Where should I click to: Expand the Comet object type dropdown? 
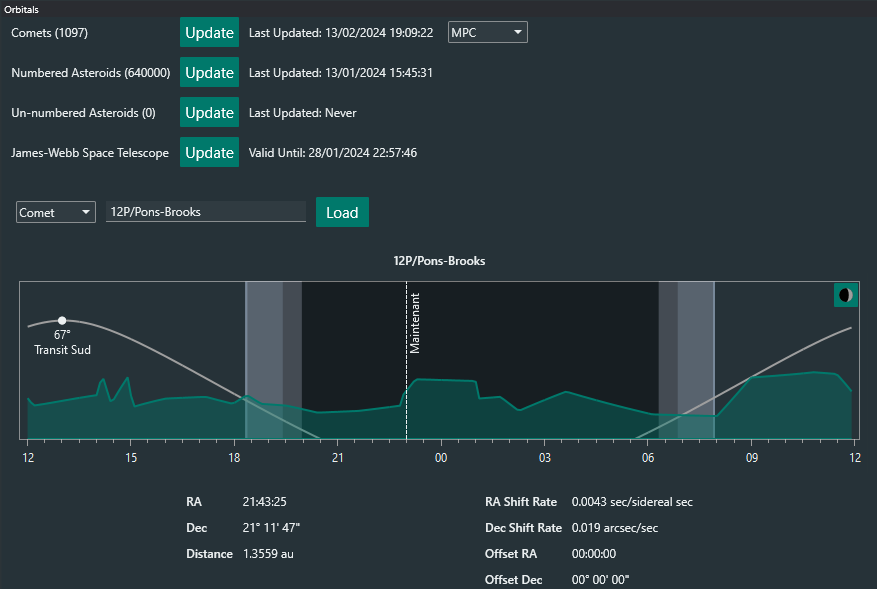pos(55,212)
